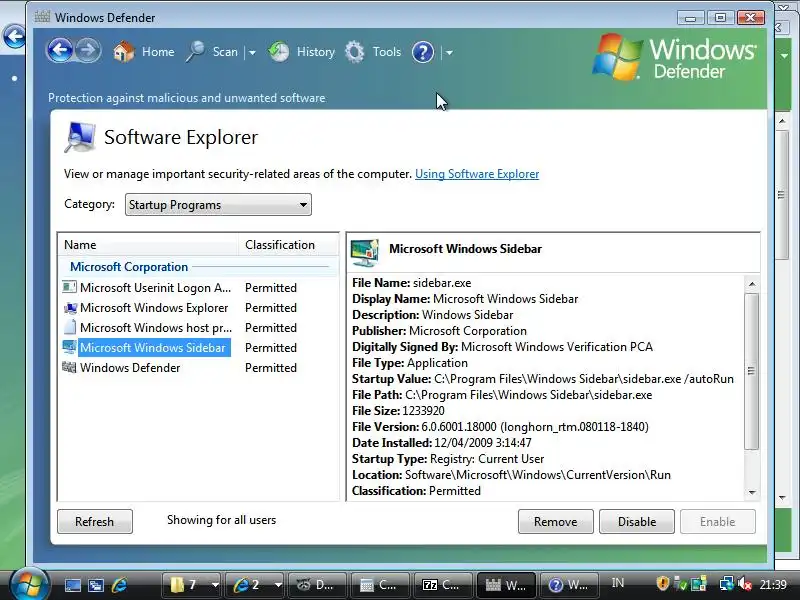Click the Windows Explorer entry icon
Viewport: 800px width, 600px height.
(69, 308)
